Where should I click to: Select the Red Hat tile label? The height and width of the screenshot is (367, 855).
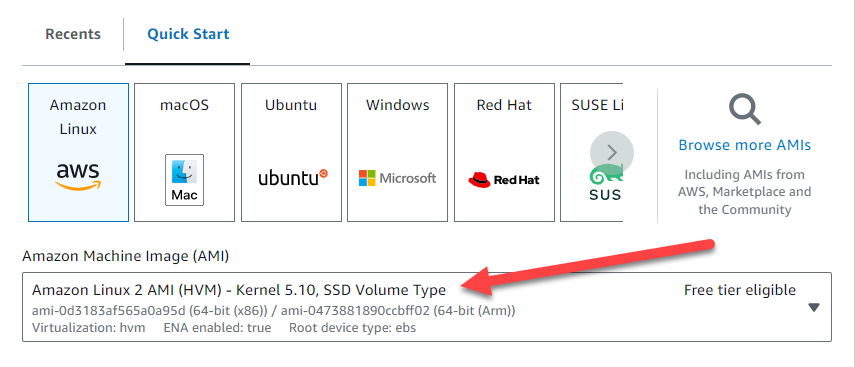pos(504,105)
